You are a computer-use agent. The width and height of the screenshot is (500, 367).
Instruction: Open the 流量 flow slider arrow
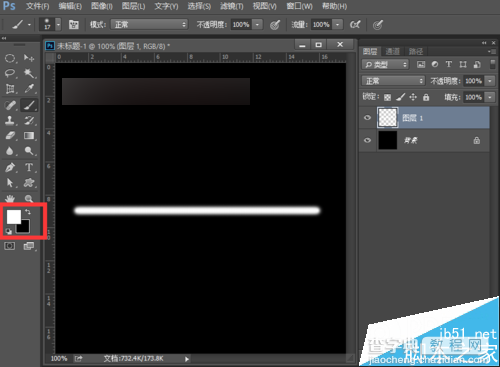pyautogui.click(x=337, y=25)
